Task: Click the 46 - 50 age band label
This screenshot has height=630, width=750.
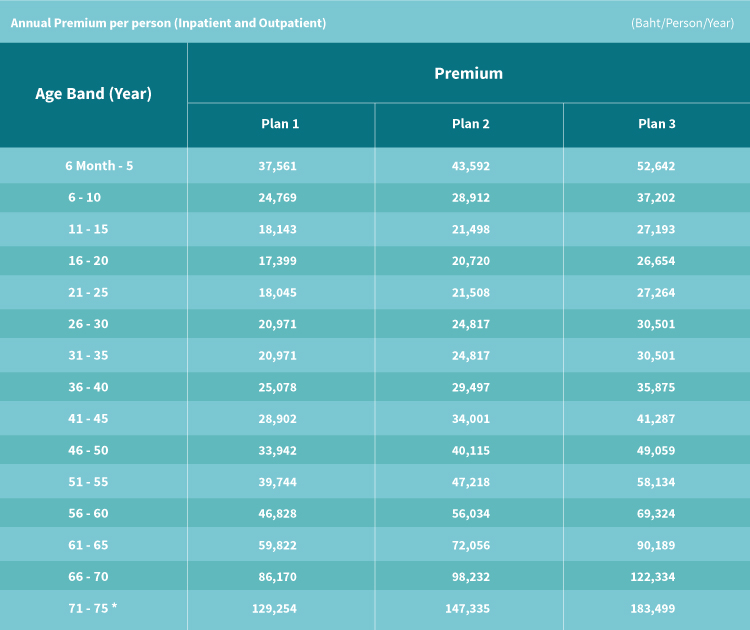Action: 88,450
